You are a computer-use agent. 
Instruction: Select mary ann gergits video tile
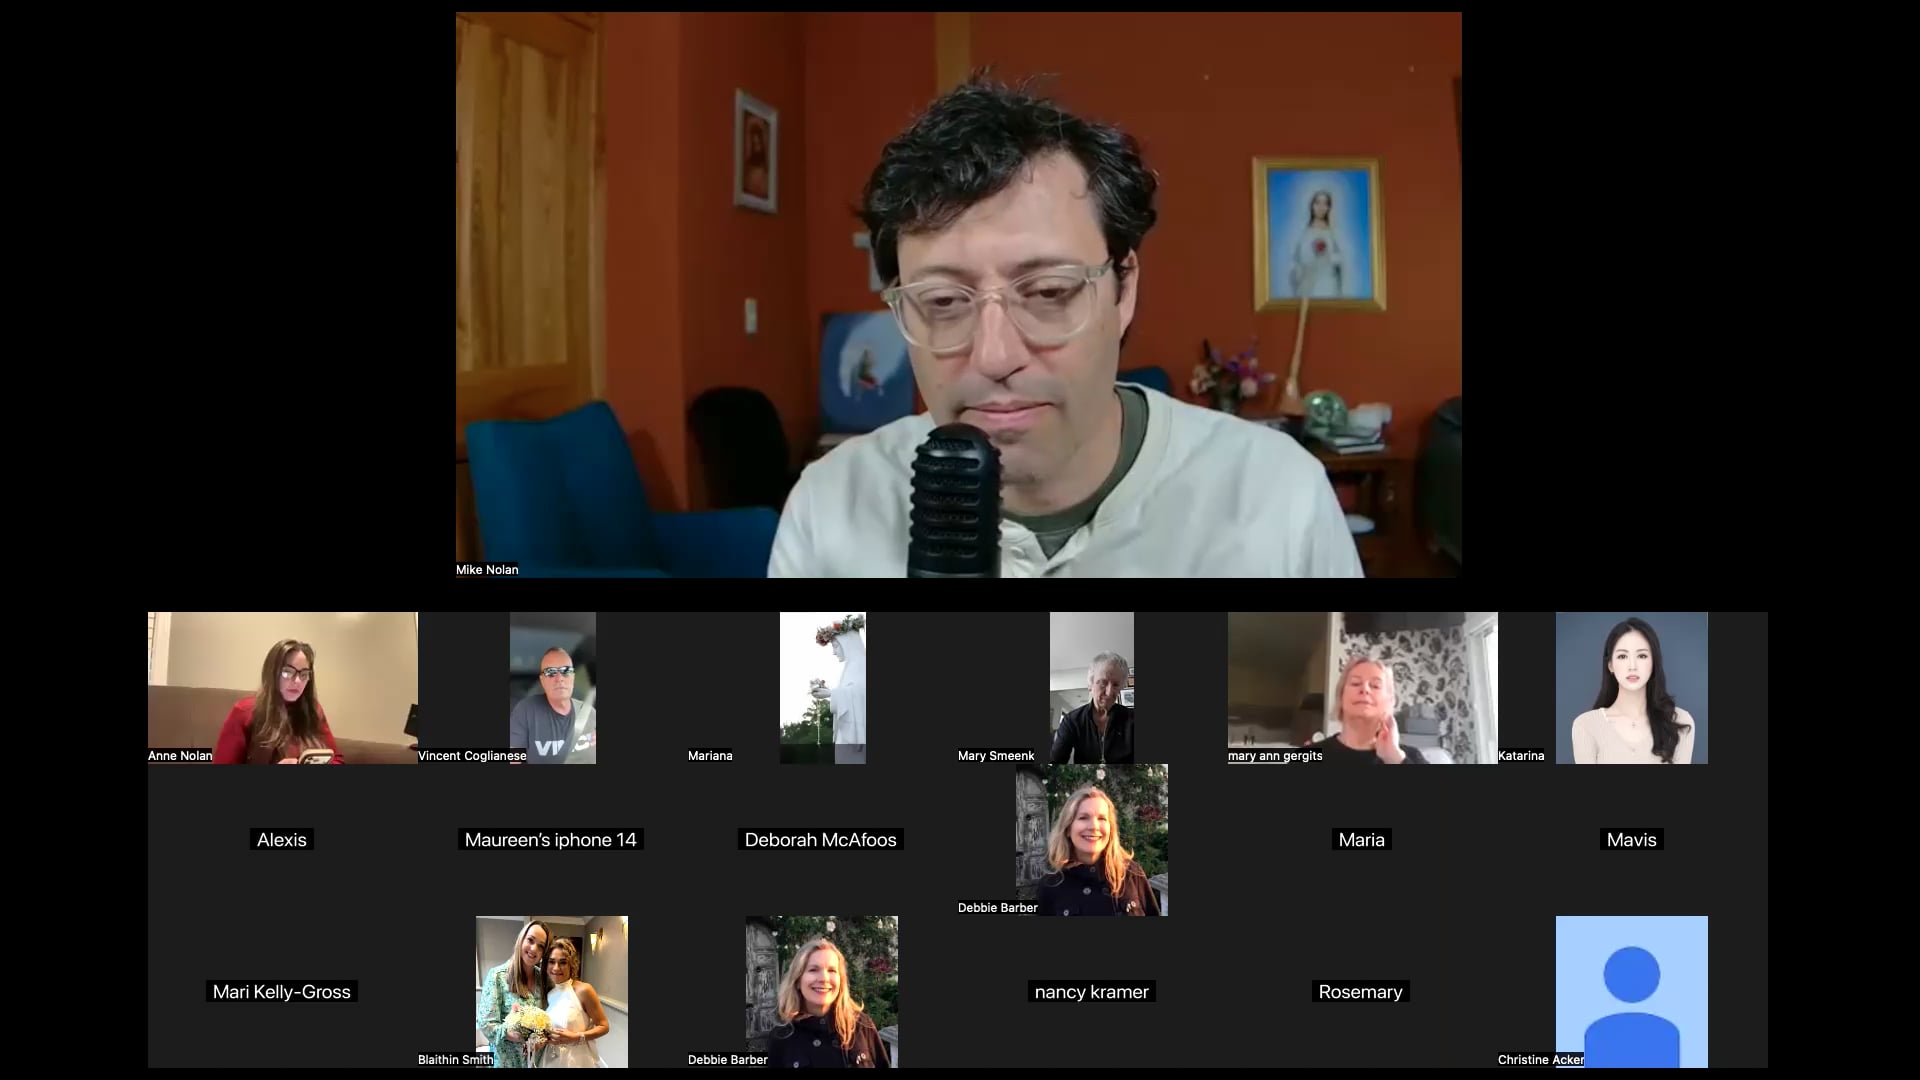click(x=1362, y=688)
